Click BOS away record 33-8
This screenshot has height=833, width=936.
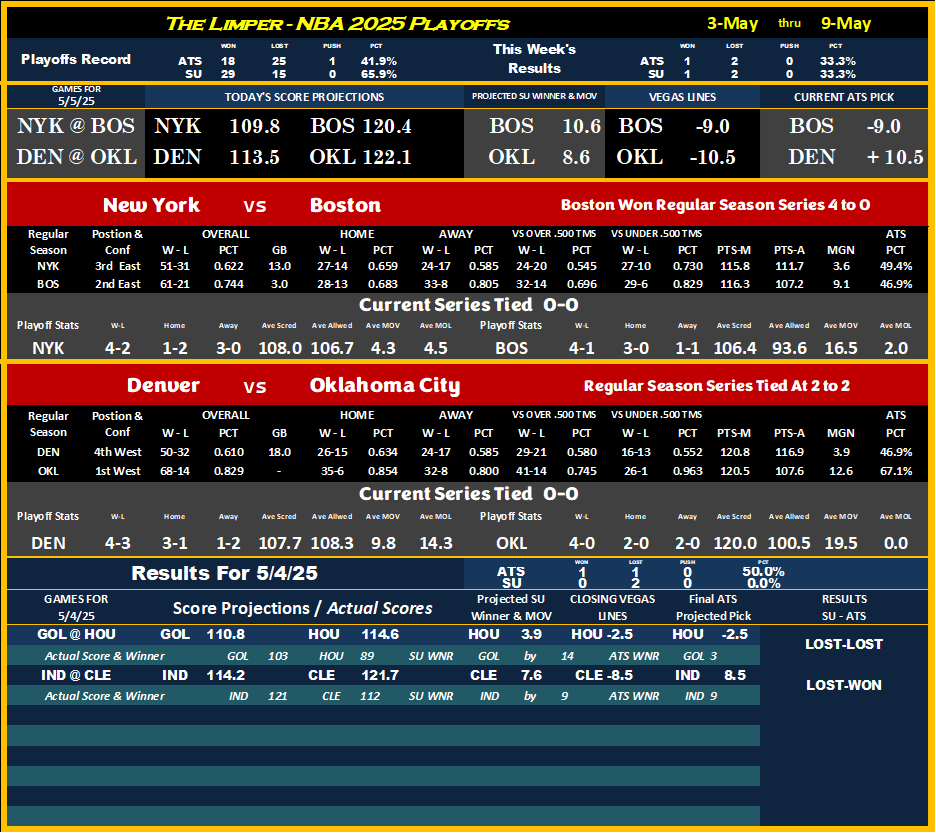[436, 284]
